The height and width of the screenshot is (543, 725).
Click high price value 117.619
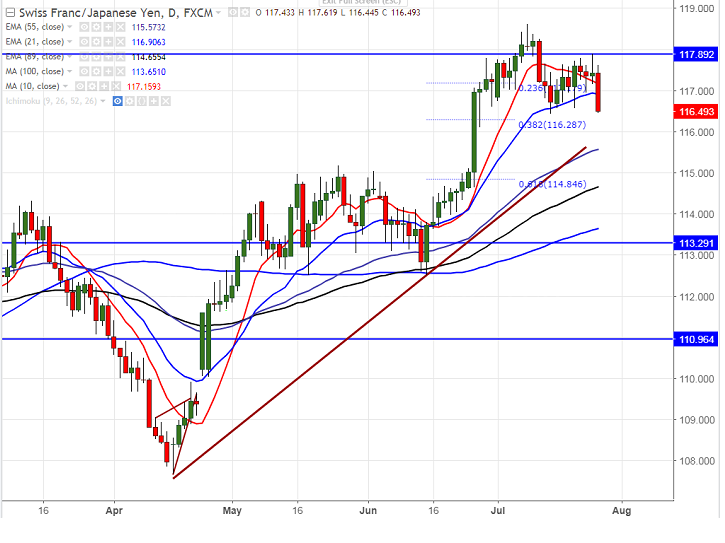pos(322,13)
